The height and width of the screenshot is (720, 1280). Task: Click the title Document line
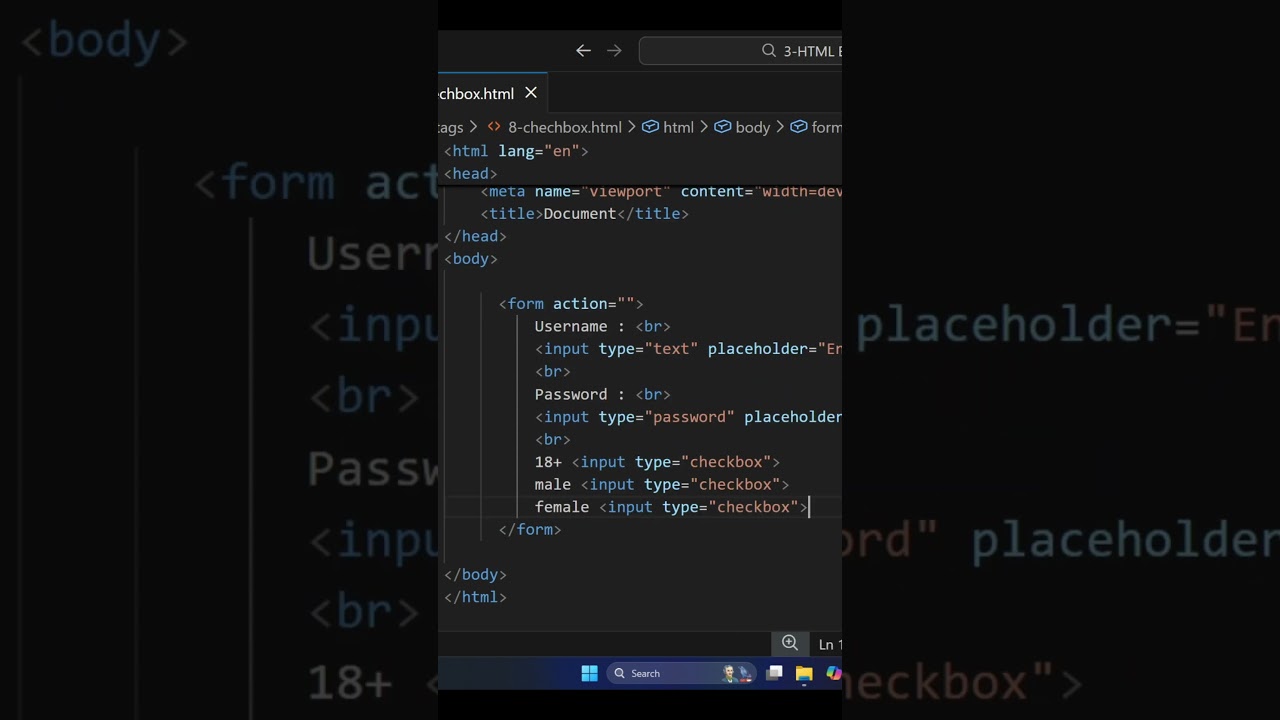click(584, 213)
